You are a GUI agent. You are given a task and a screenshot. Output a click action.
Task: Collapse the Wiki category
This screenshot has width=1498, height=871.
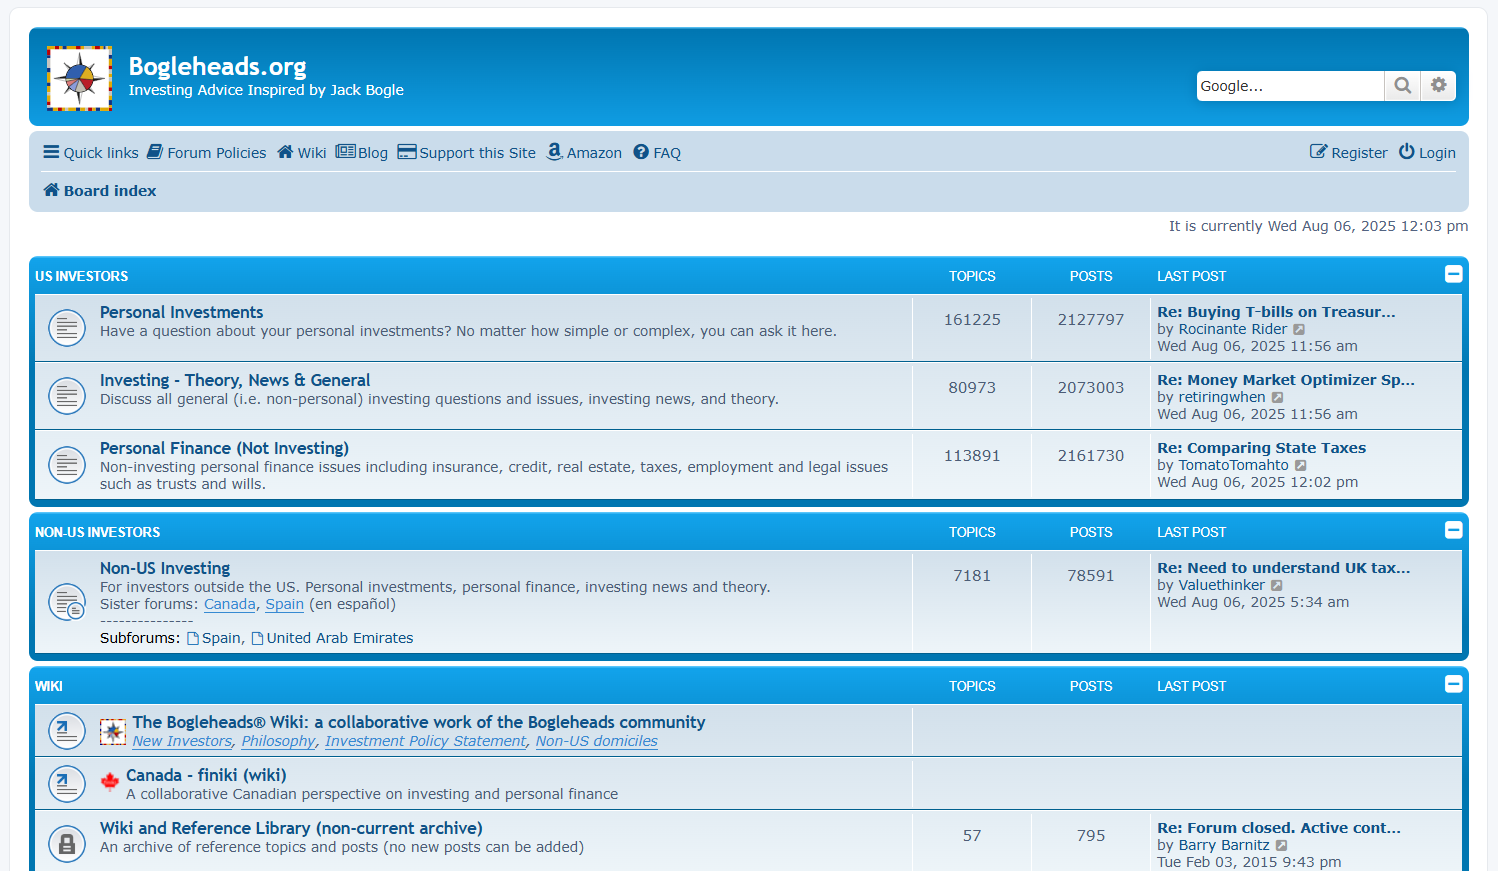[x=1454, y=684]
